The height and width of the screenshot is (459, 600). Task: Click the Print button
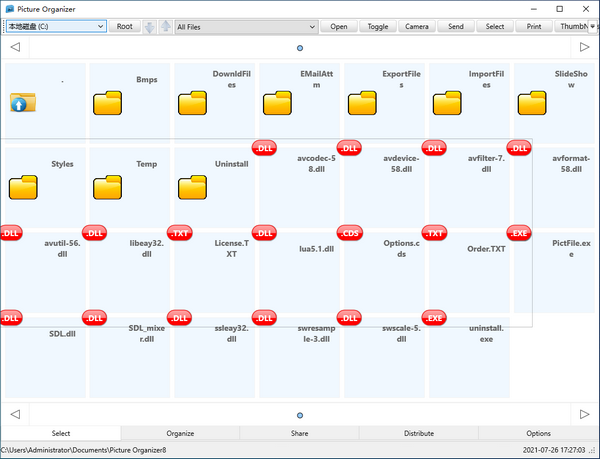click(x=534, y=27)
